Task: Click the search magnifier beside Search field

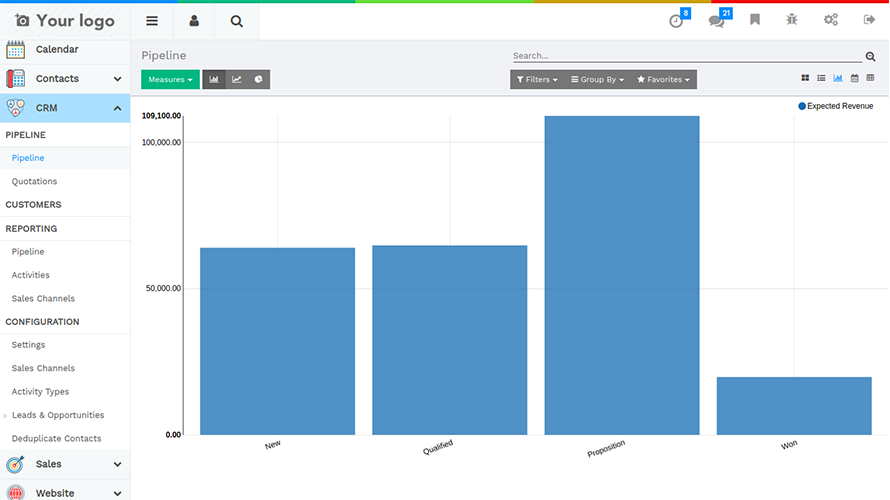Action: pos(870,56)
